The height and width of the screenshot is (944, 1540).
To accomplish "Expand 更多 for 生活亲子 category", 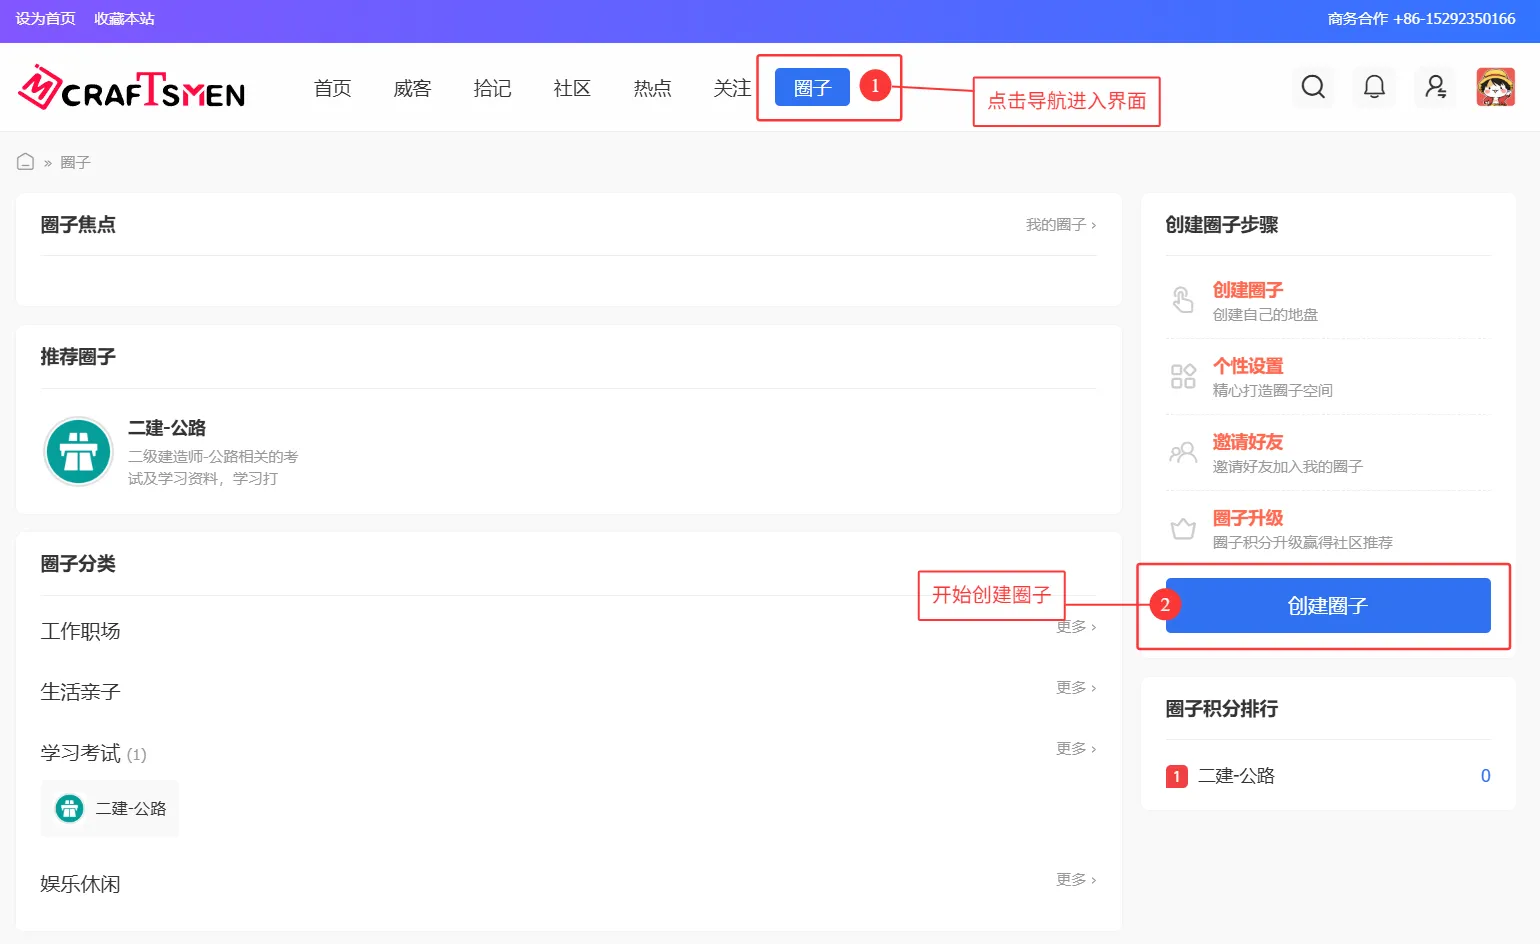I will (x=1075, y=688).
